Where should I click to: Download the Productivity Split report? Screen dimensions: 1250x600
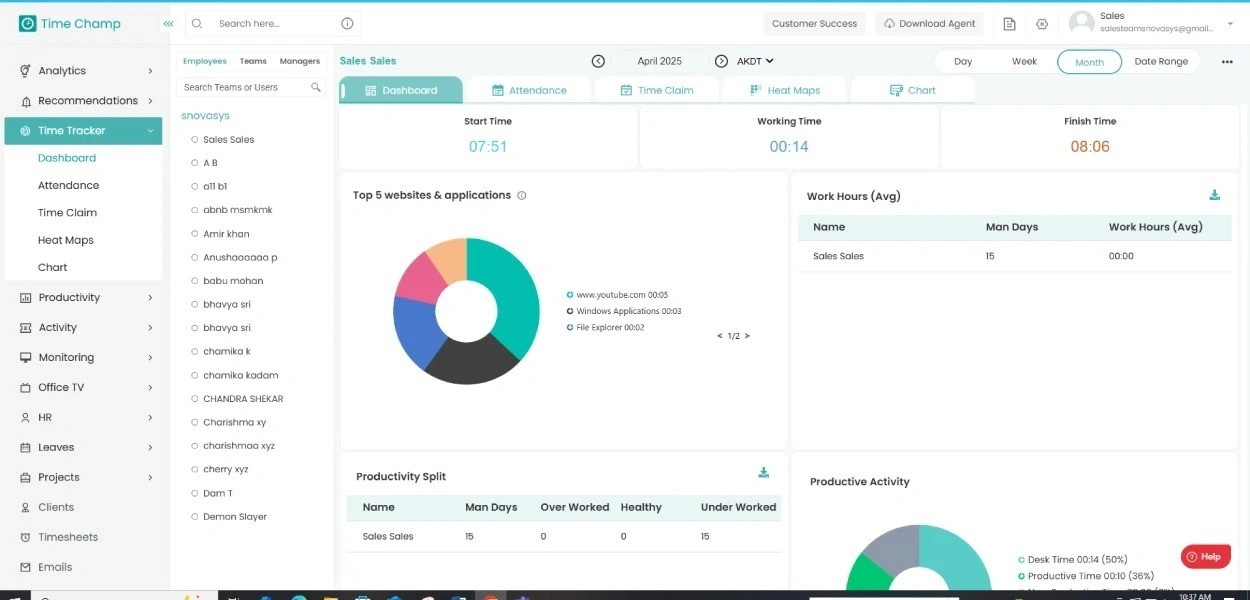[764, 472]
